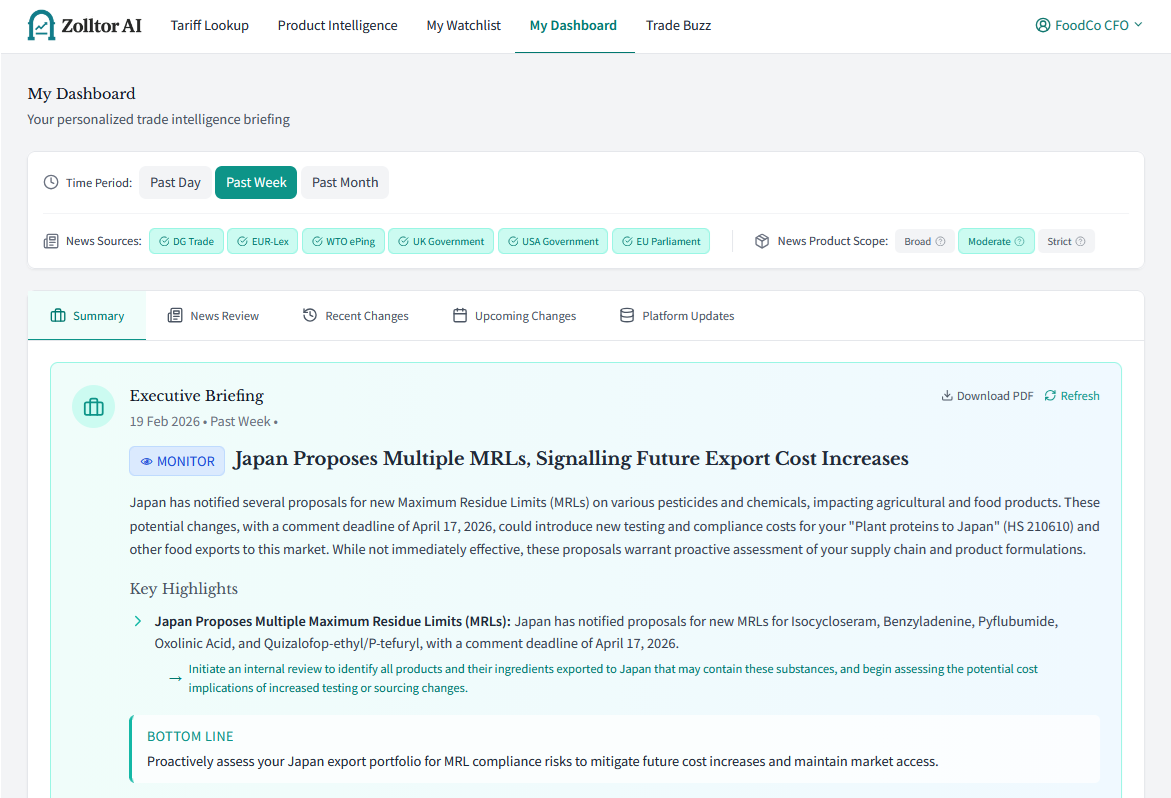1171x798 pixels.
Task: Select the Past Week time period
Action: pos(256,182)
